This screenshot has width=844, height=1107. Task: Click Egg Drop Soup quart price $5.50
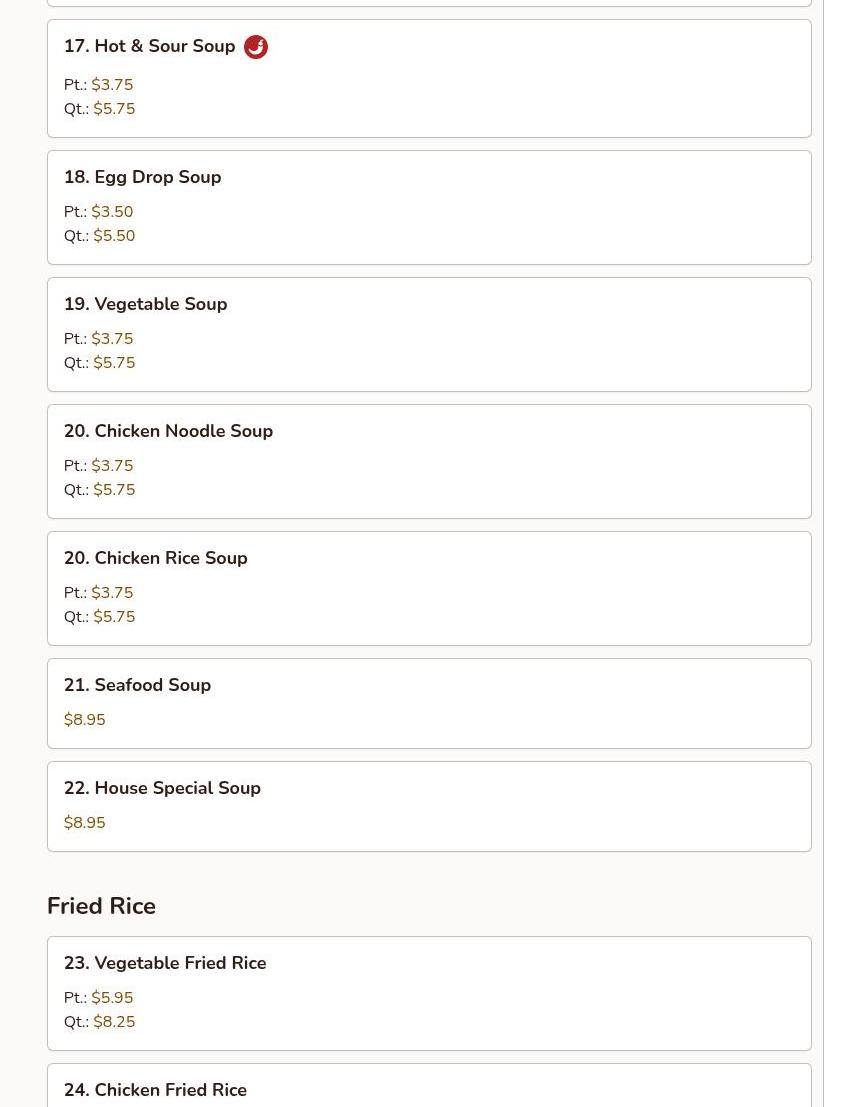coord(114,236)
